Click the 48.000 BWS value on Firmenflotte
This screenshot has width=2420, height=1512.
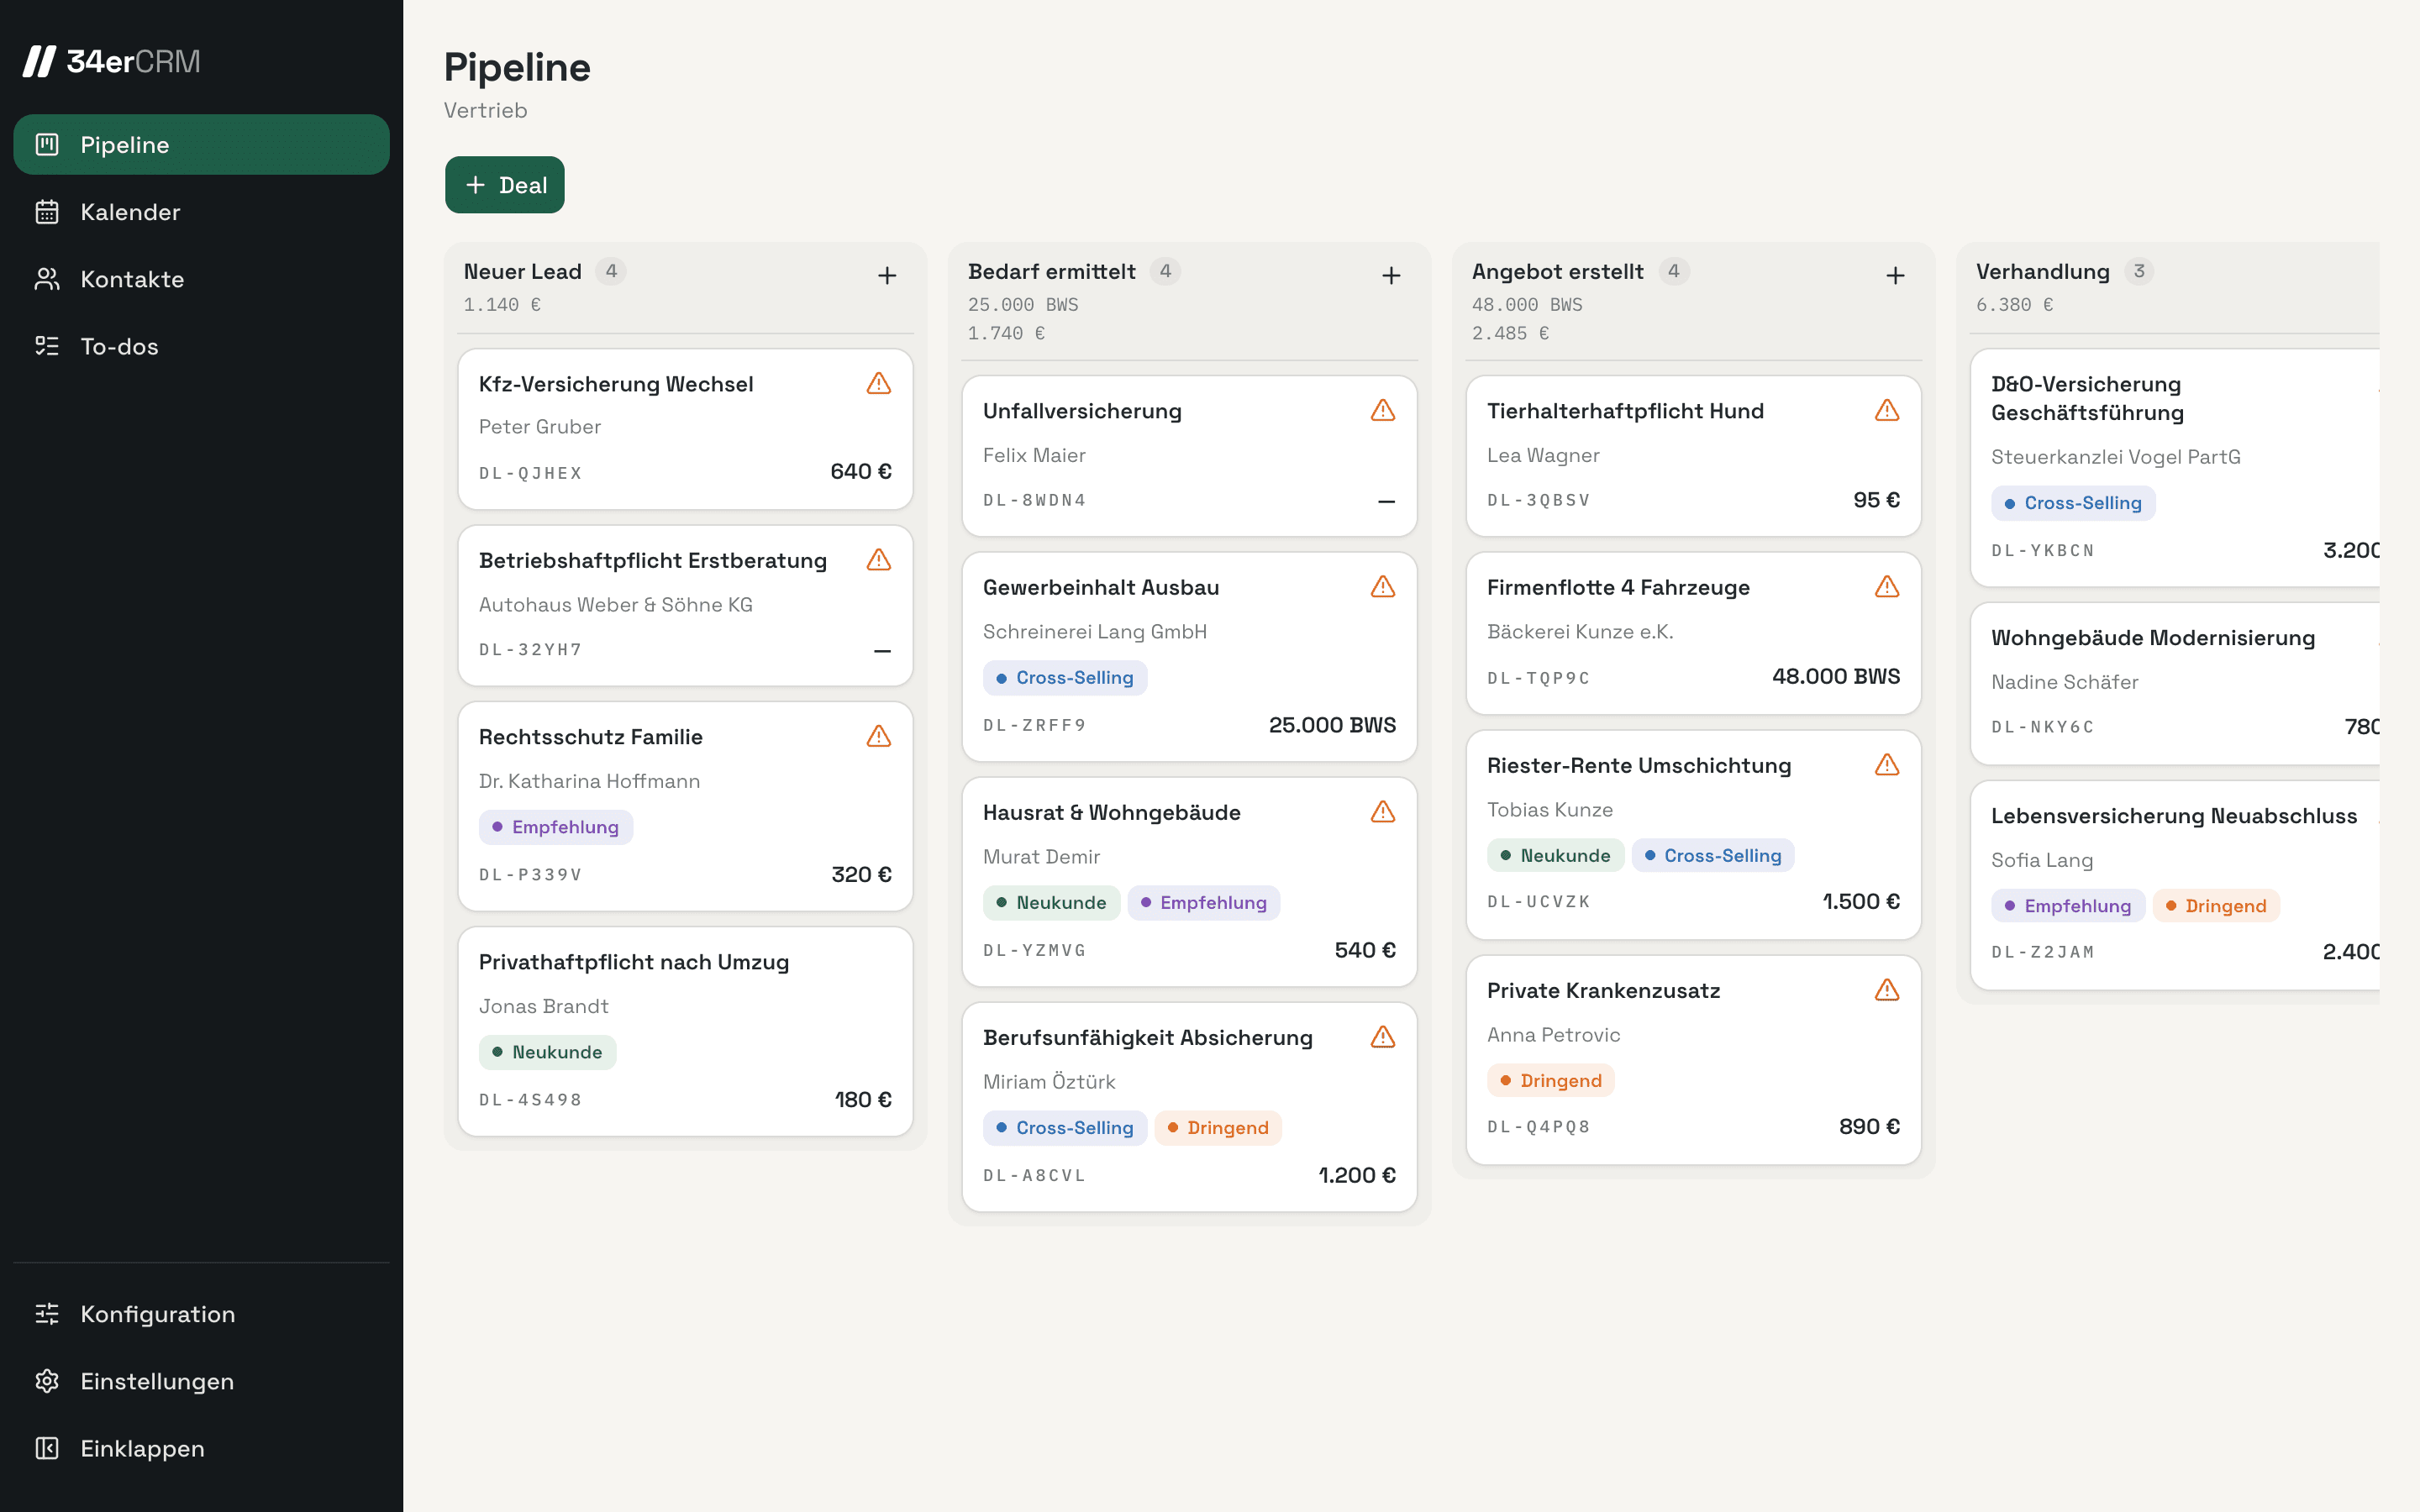tap(1836, 677)
